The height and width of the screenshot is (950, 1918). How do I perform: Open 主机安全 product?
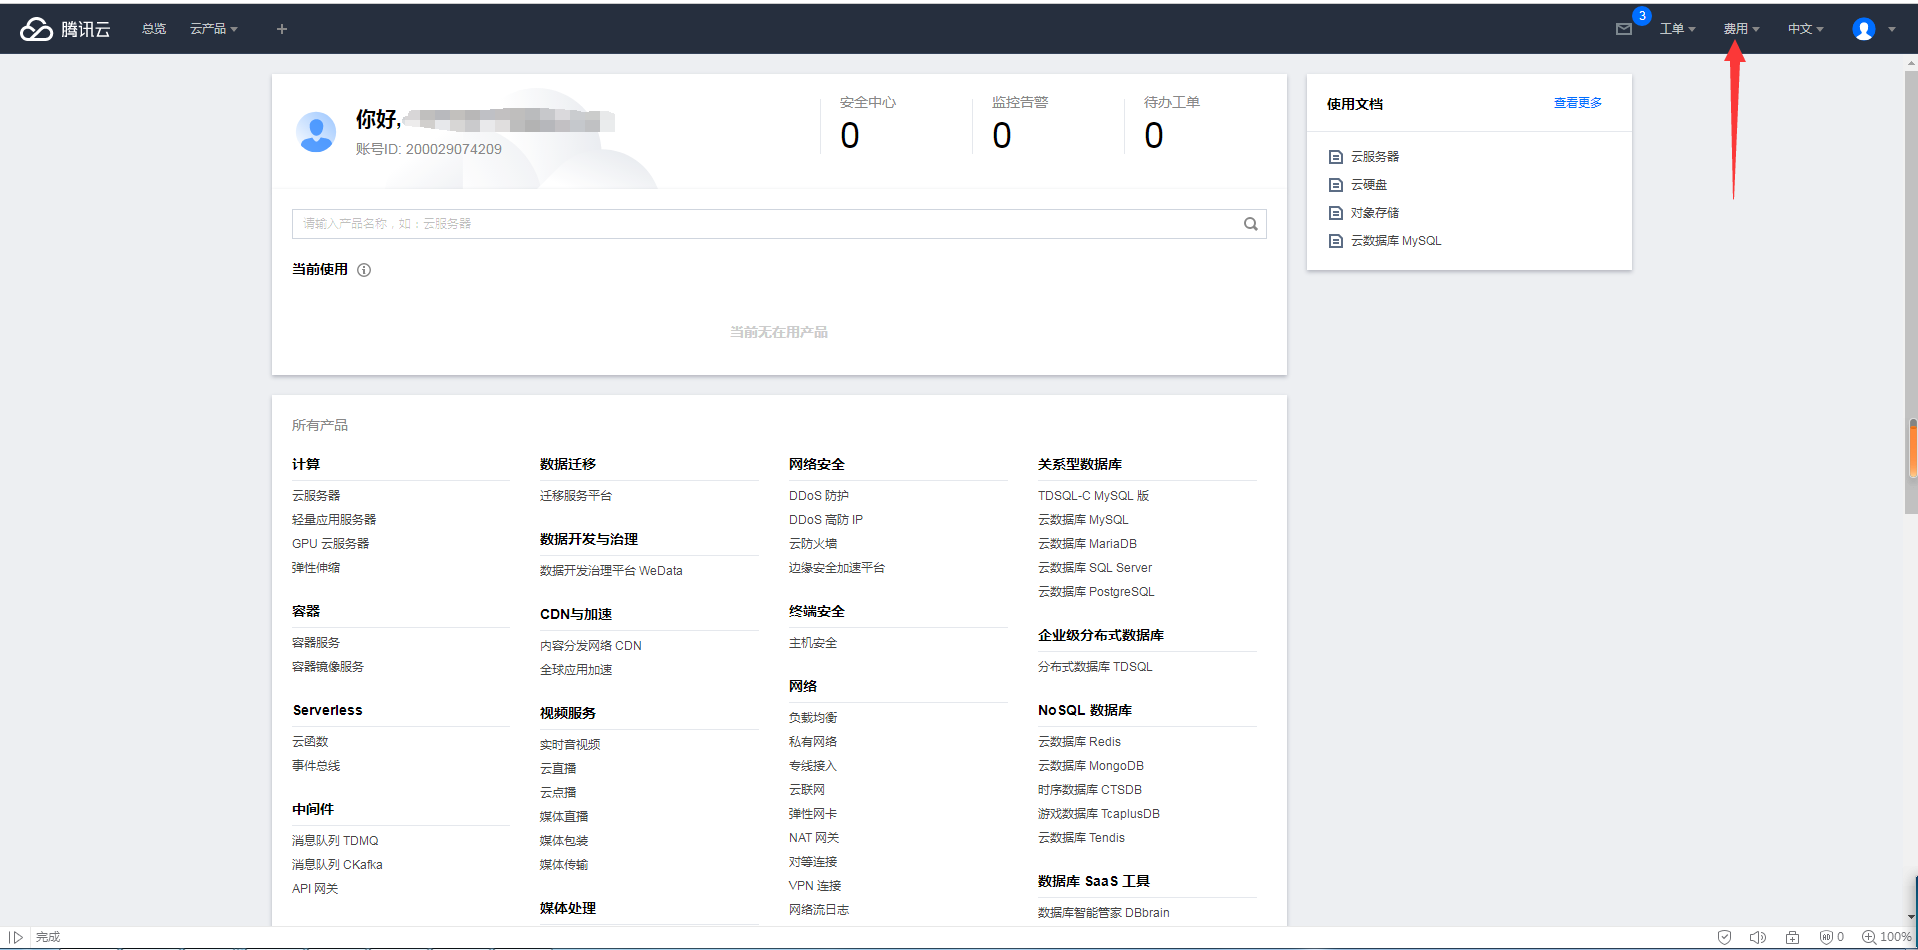click(x=813, y=643)
